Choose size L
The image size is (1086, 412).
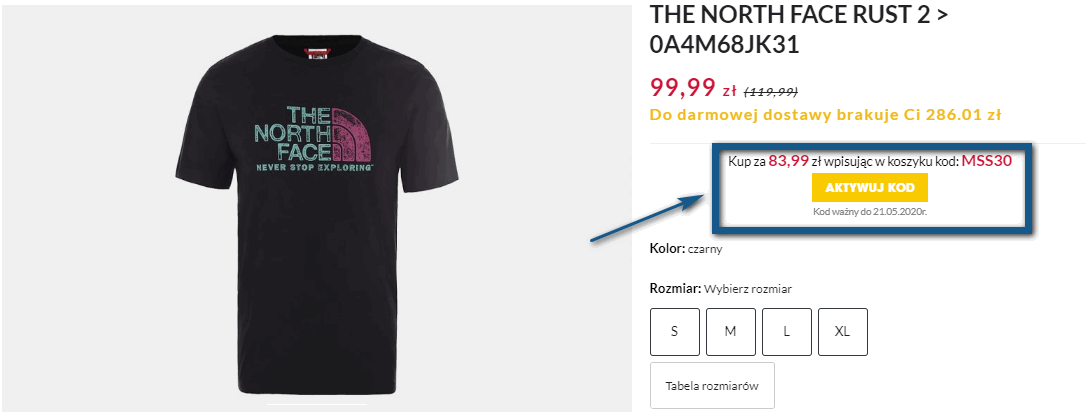coord(787,332)
